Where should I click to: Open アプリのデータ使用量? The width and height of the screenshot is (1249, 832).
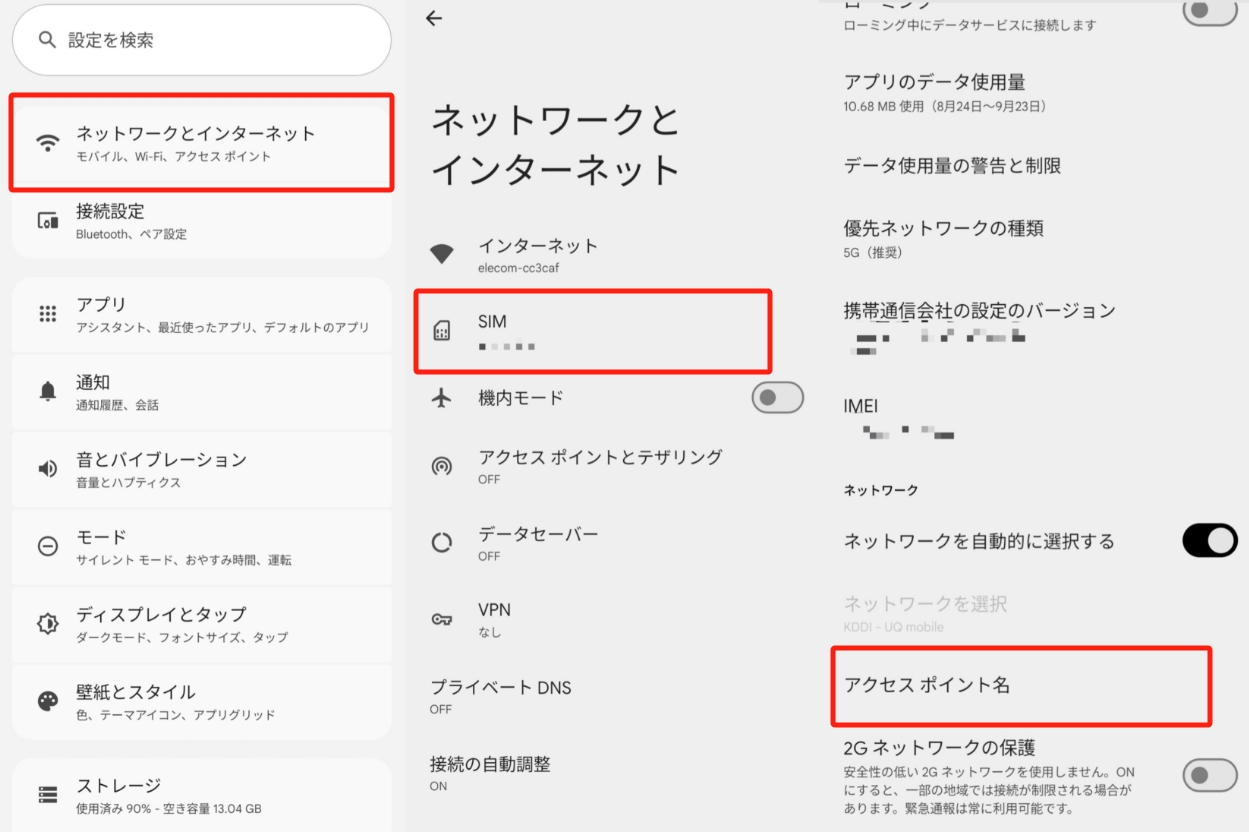coord(1035,92)
